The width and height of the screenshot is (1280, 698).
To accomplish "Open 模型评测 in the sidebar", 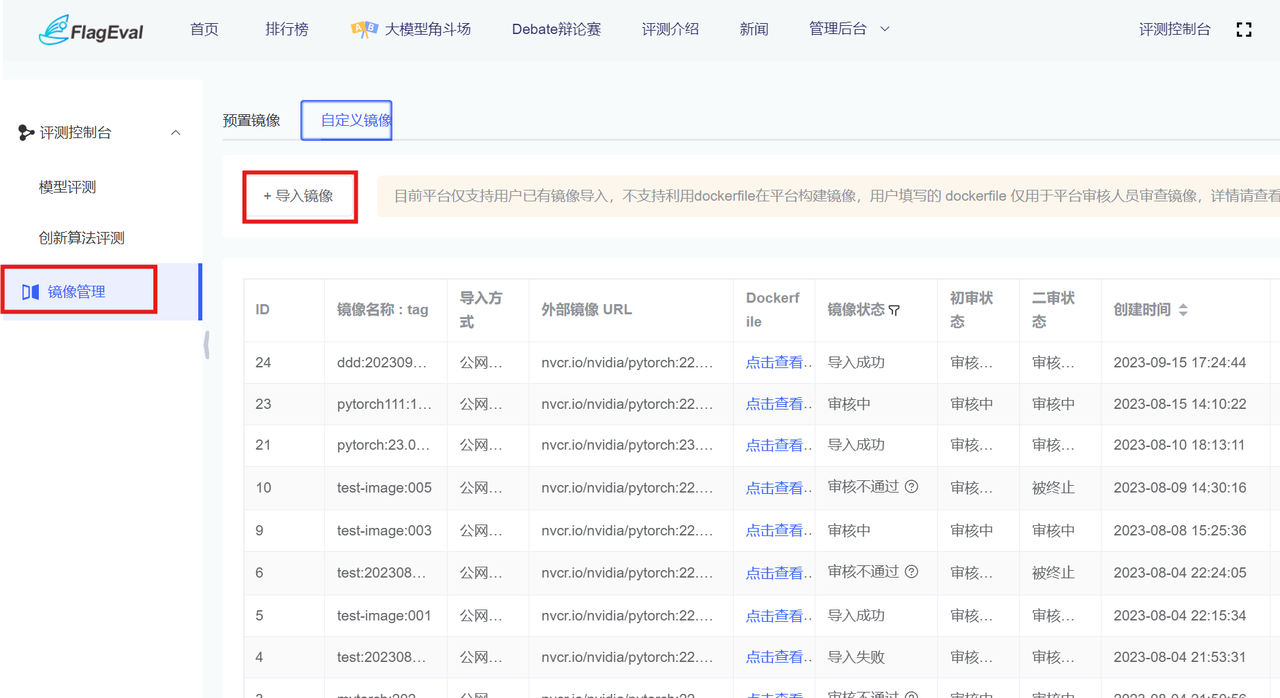I will click(67, 187).
